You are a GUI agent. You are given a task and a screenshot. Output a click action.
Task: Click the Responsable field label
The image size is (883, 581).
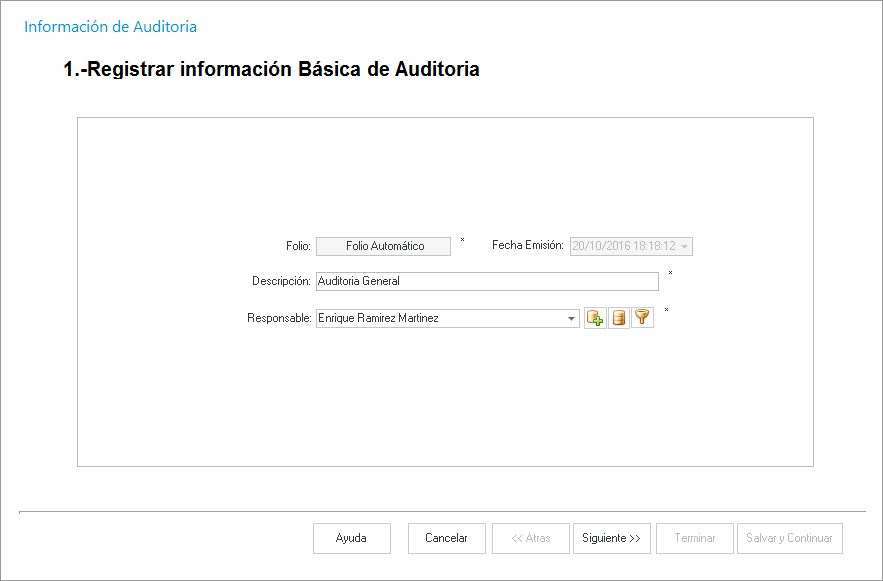tap(279, 319)
